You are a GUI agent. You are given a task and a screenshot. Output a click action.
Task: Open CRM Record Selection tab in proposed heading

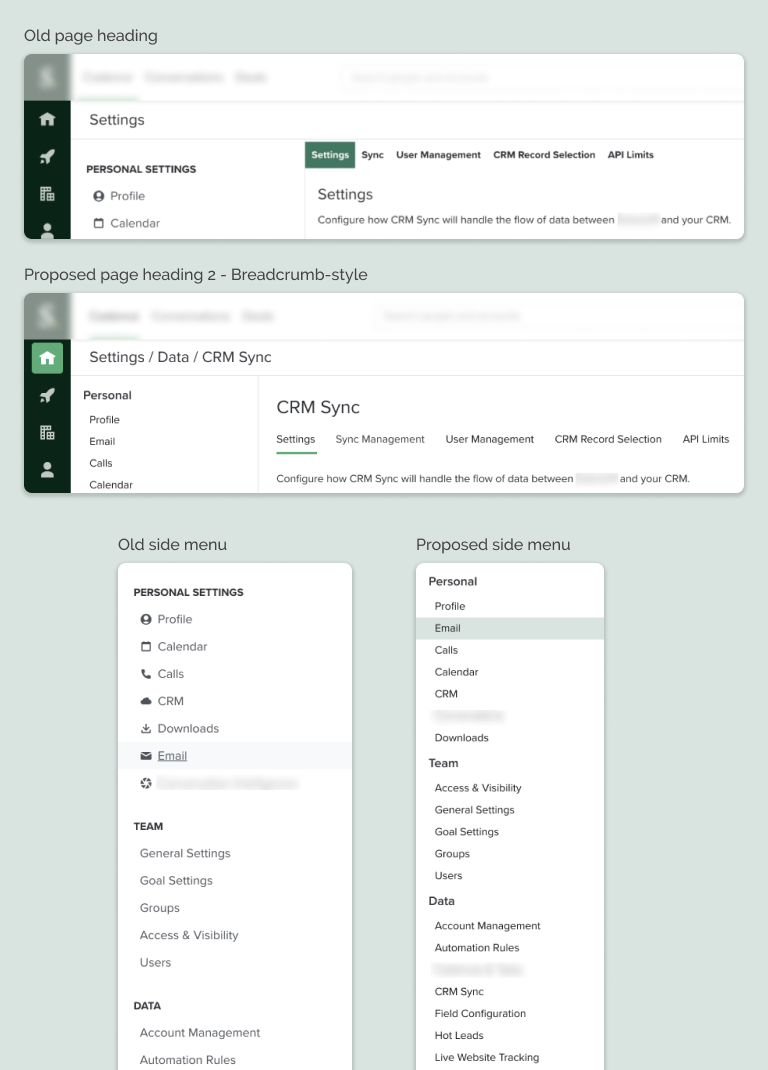click(608, 439)
